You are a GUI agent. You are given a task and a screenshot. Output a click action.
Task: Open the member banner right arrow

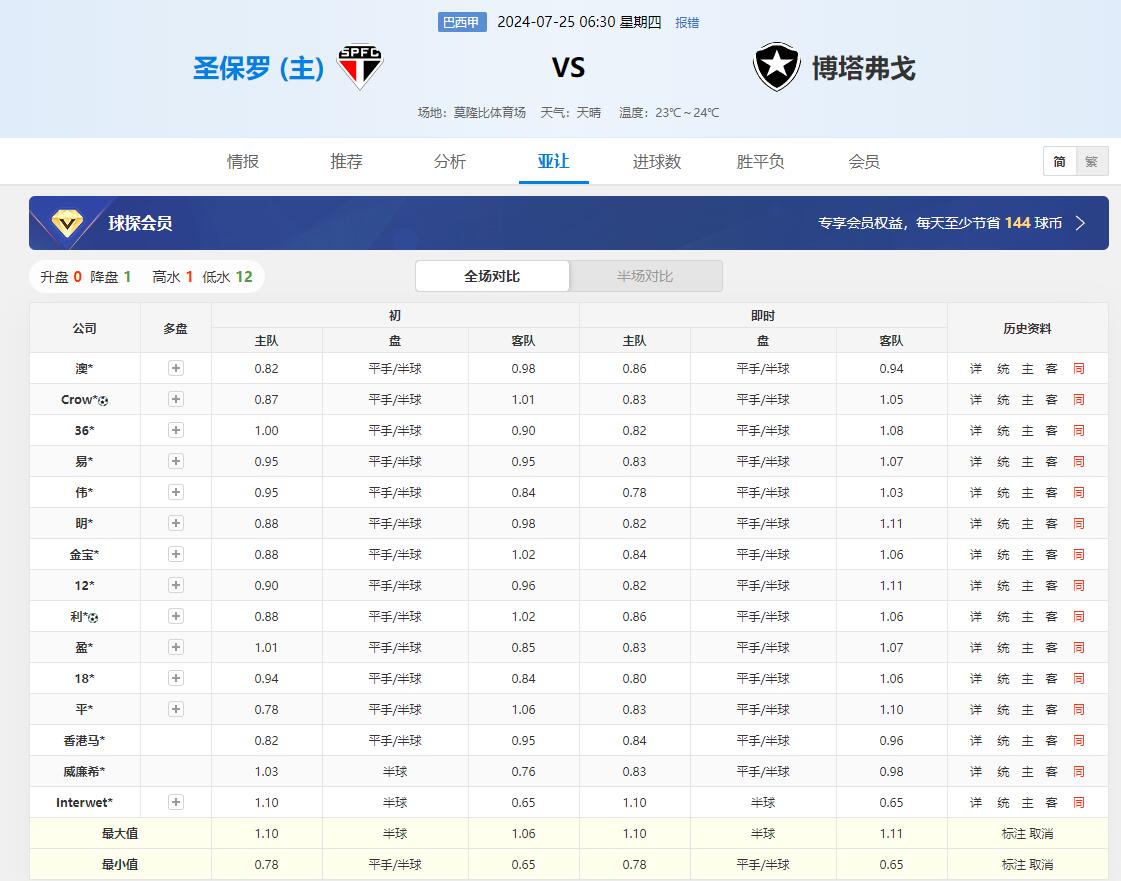click(x=1080, y=223)
